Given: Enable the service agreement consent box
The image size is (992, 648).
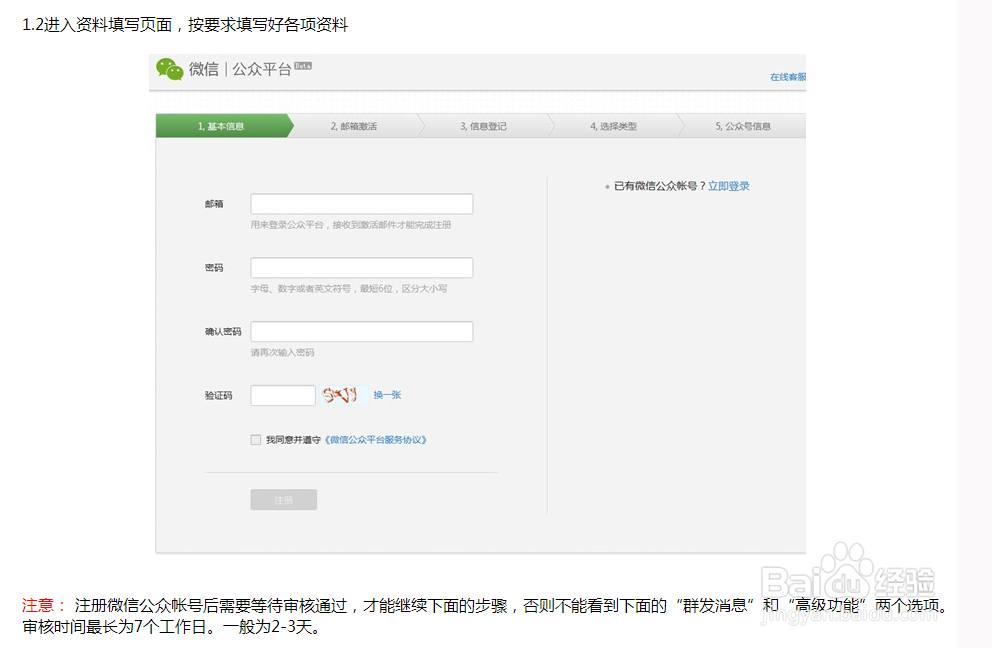Looking at the screenshot, I should pos(256,439).
